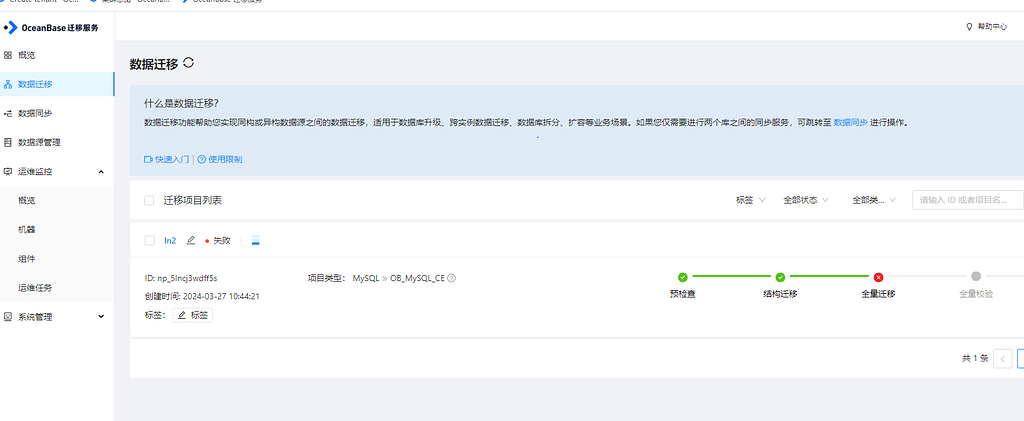The height and width of the screenshot is (421, 1024).
Task: Click the OceanBase migration service logo
Action: (52, 27)
